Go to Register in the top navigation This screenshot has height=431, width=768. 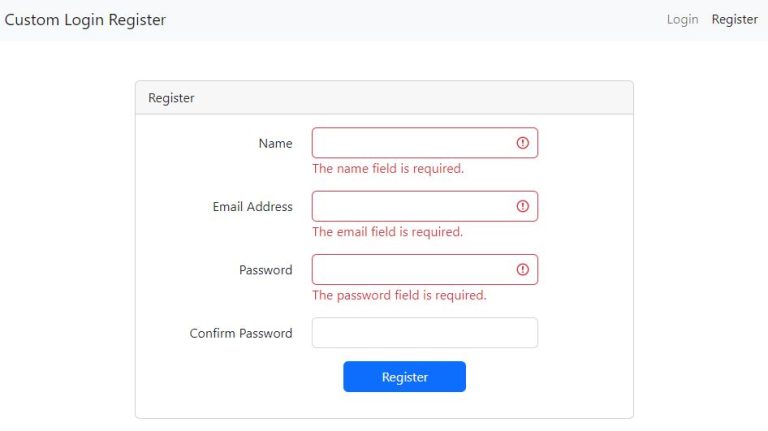point(735,20)
